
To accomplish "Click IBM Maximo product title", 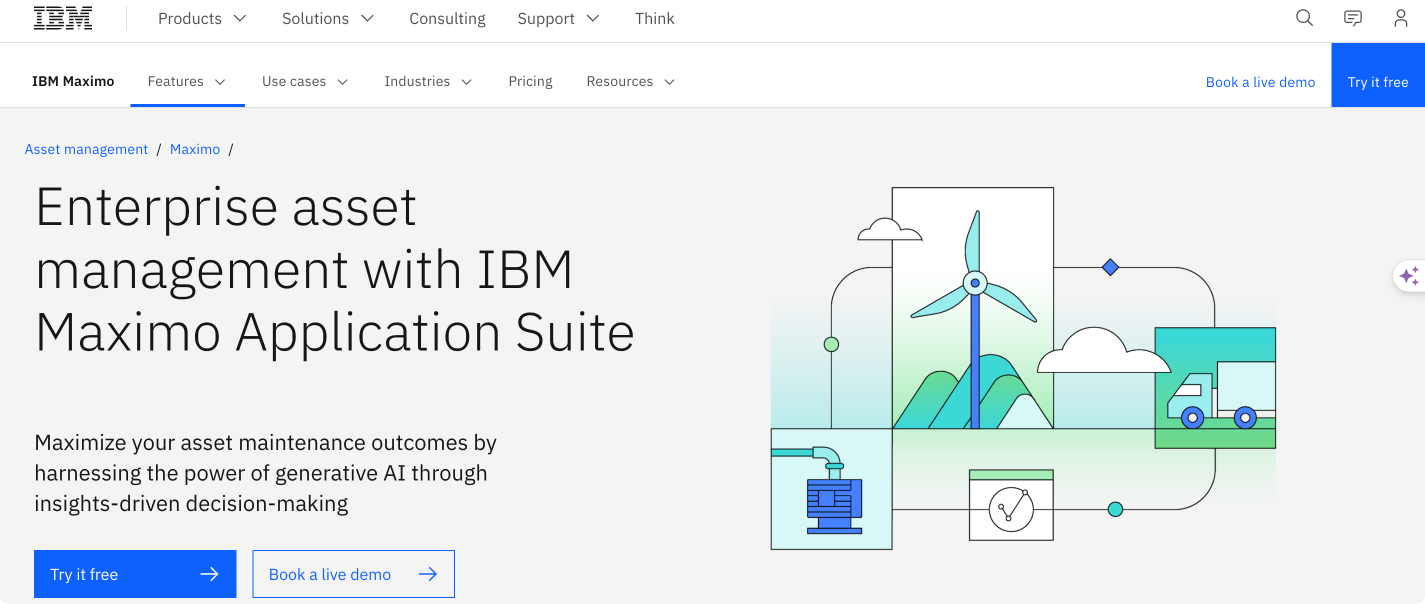I will tap(73, 82).
